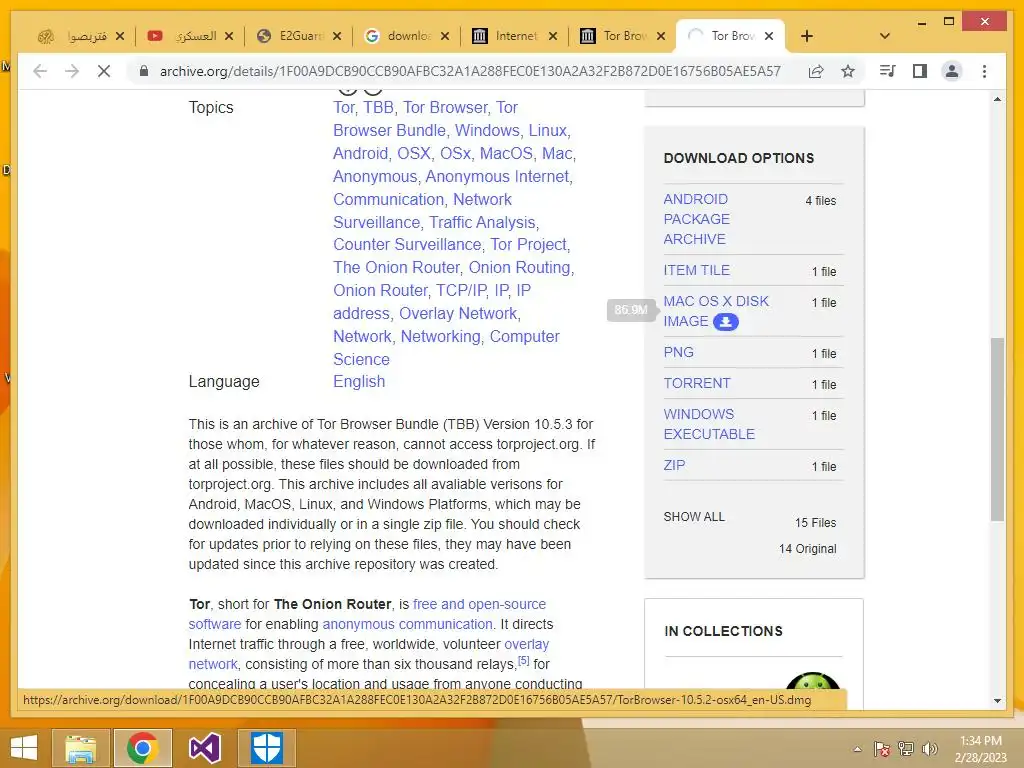Open the 'Anonymous Internet' topic link
The width and height of the screenshot is (1024, 768).
tap(497, 176)
